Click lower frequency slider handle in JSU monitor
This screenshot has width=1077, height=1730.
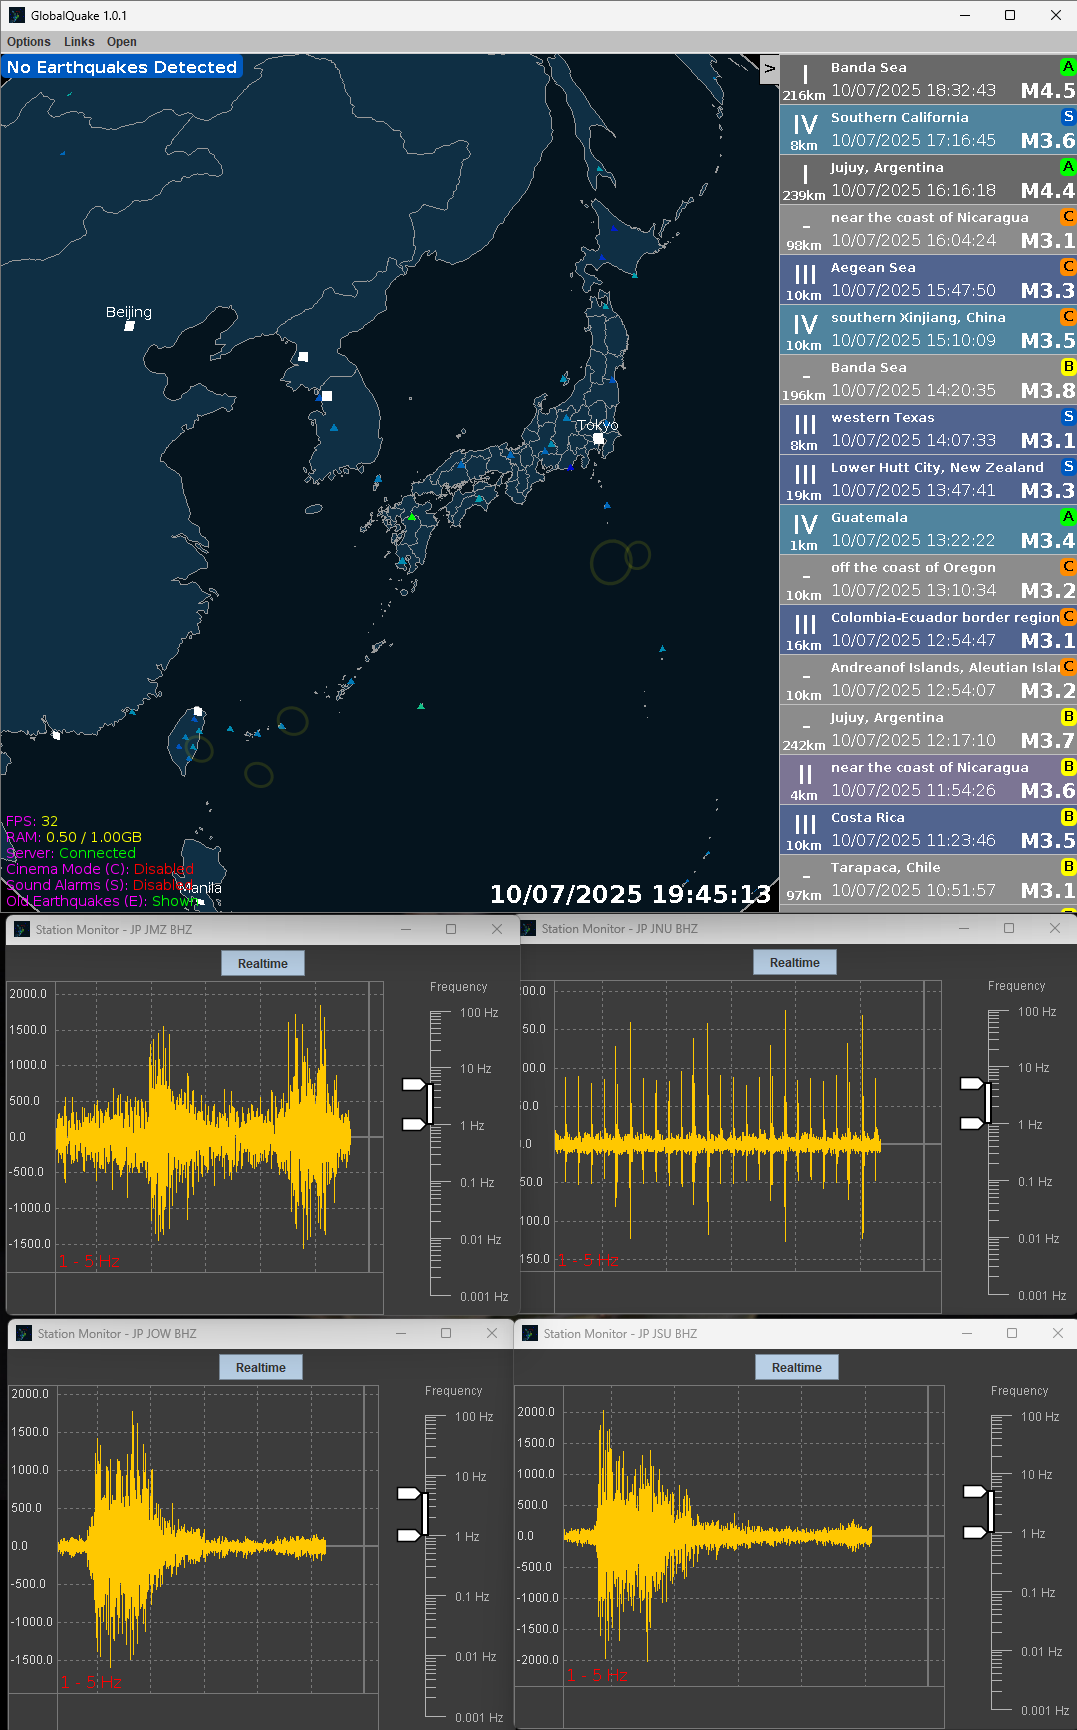pyautogui.click(x=975, y=1532)
